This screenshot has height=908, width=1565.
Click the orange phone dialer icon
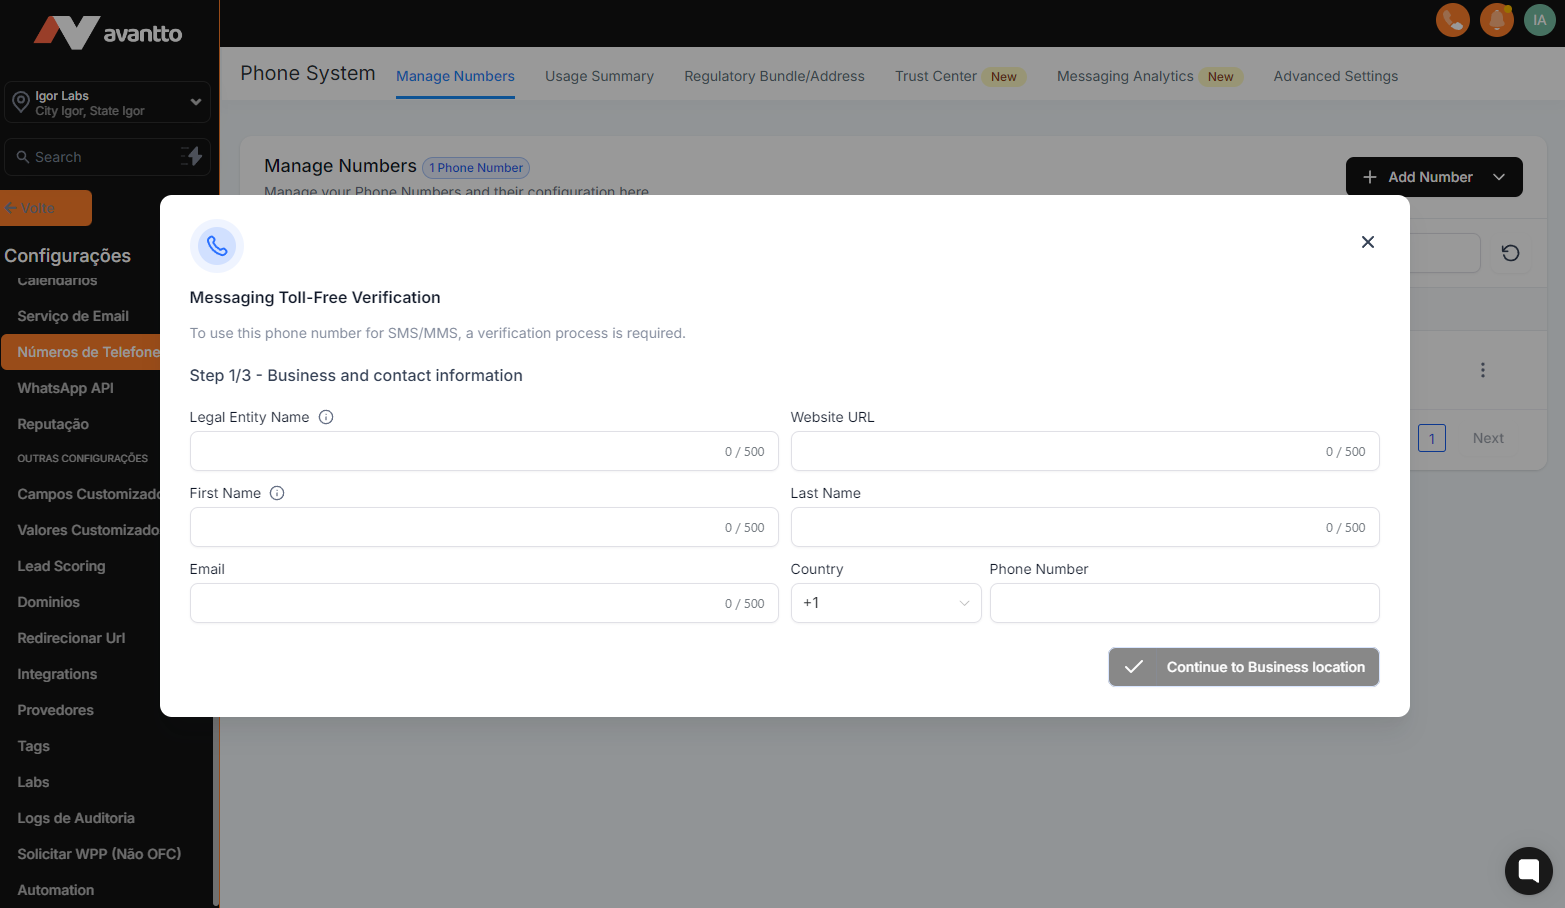coord(1452,20)
